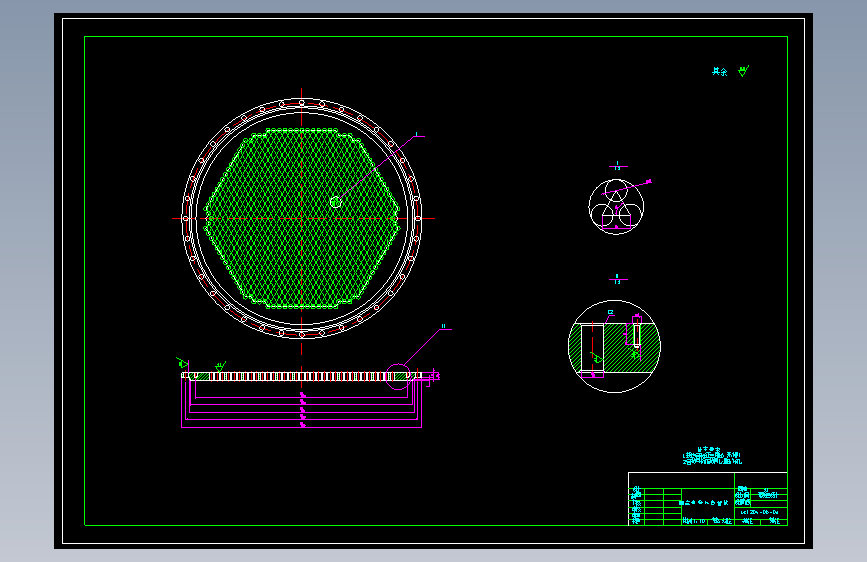The image size is (867, 562).
Task: Click the drawing number cell in title block
Action: pyautogui.click(x=760, y=512)
